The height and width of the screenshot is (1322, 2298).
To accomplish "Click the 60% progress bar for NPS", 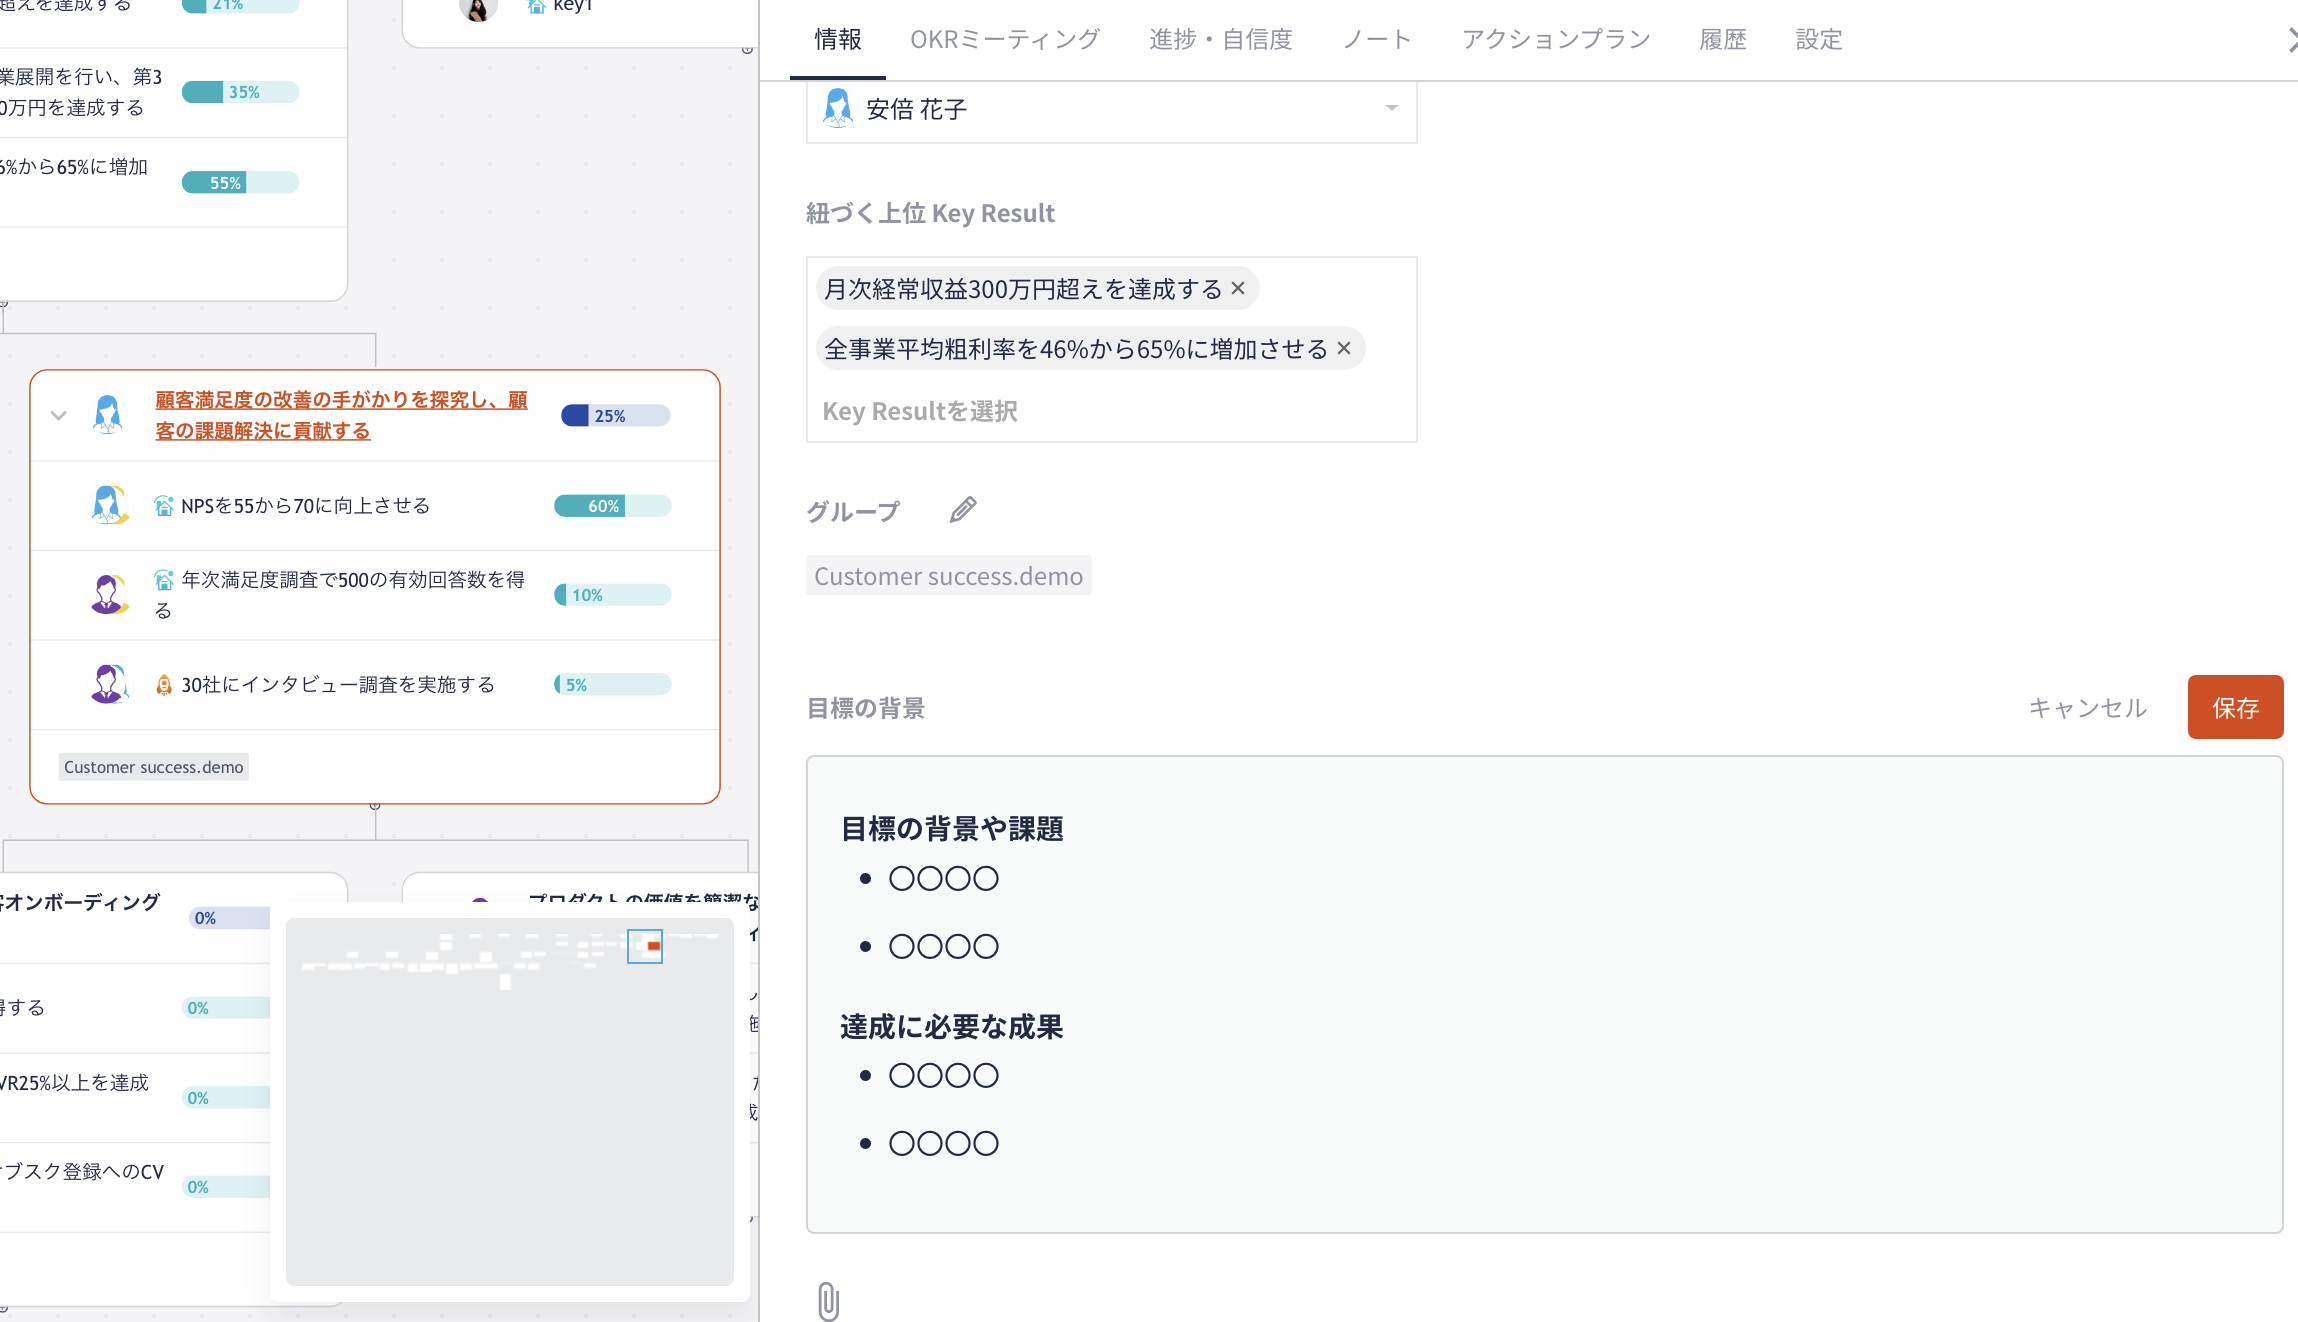I will click(x=612, y=506).
